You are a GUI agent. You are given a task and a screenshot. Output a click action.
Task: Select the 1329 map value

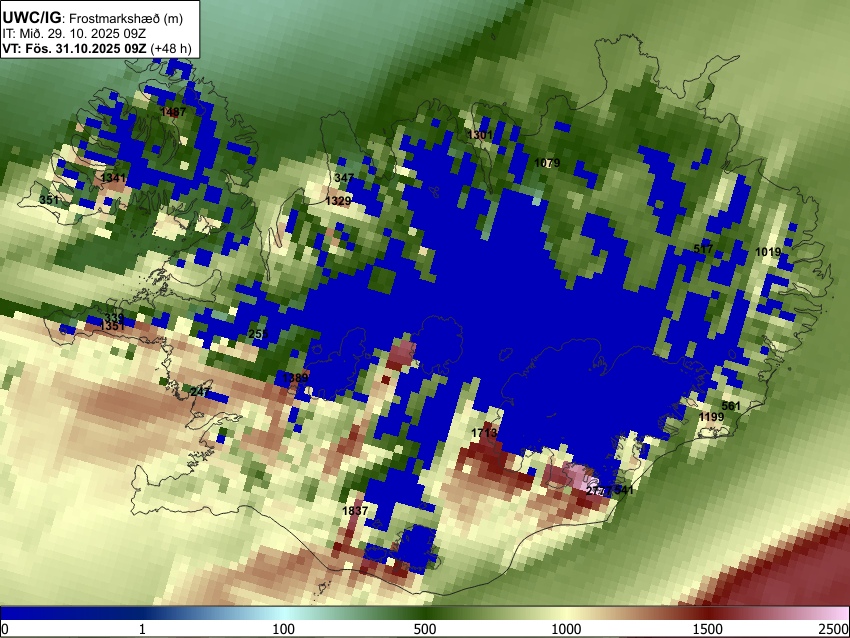[x=338, y=201]
